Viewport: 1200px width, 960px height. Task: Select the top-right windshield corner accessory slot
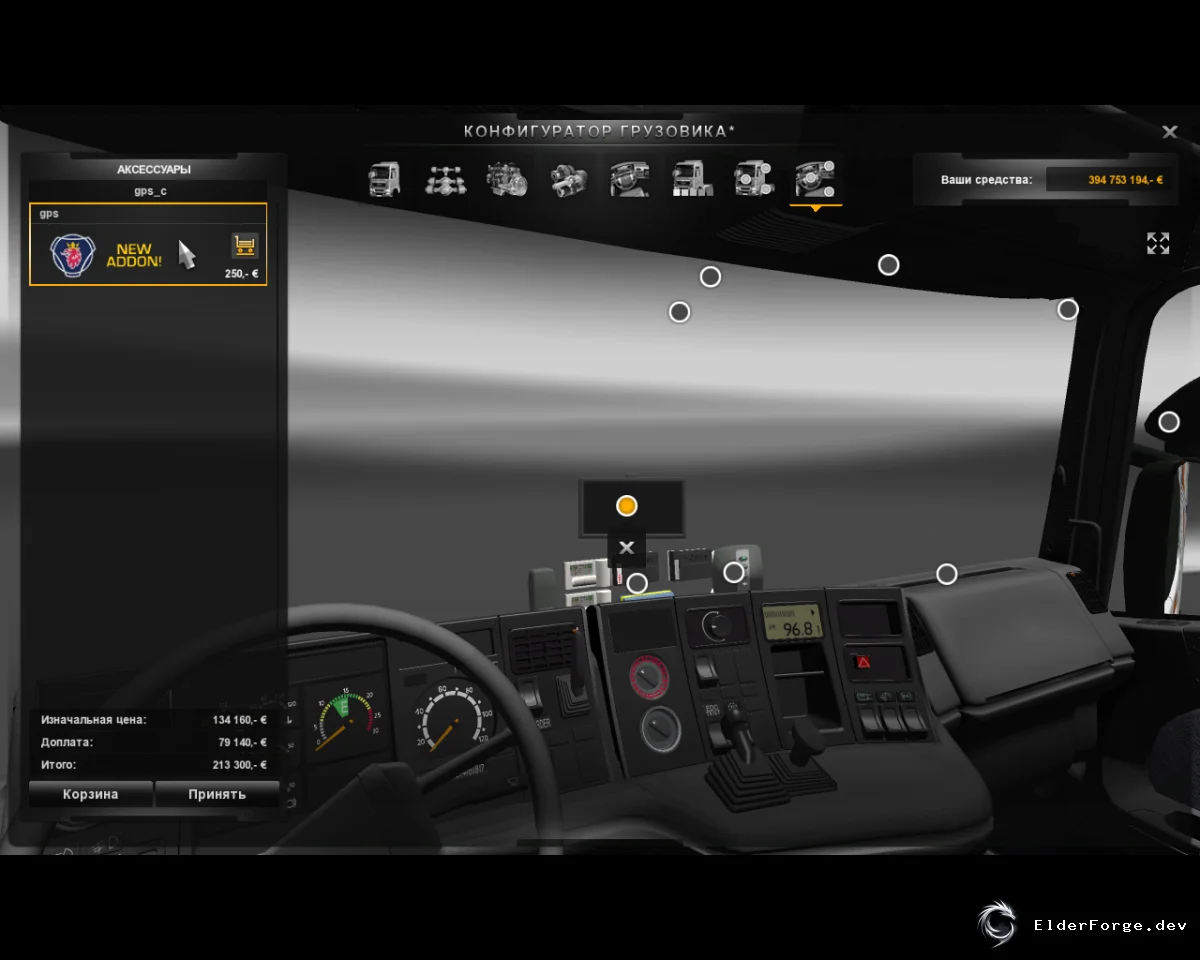pos(1068,310)
